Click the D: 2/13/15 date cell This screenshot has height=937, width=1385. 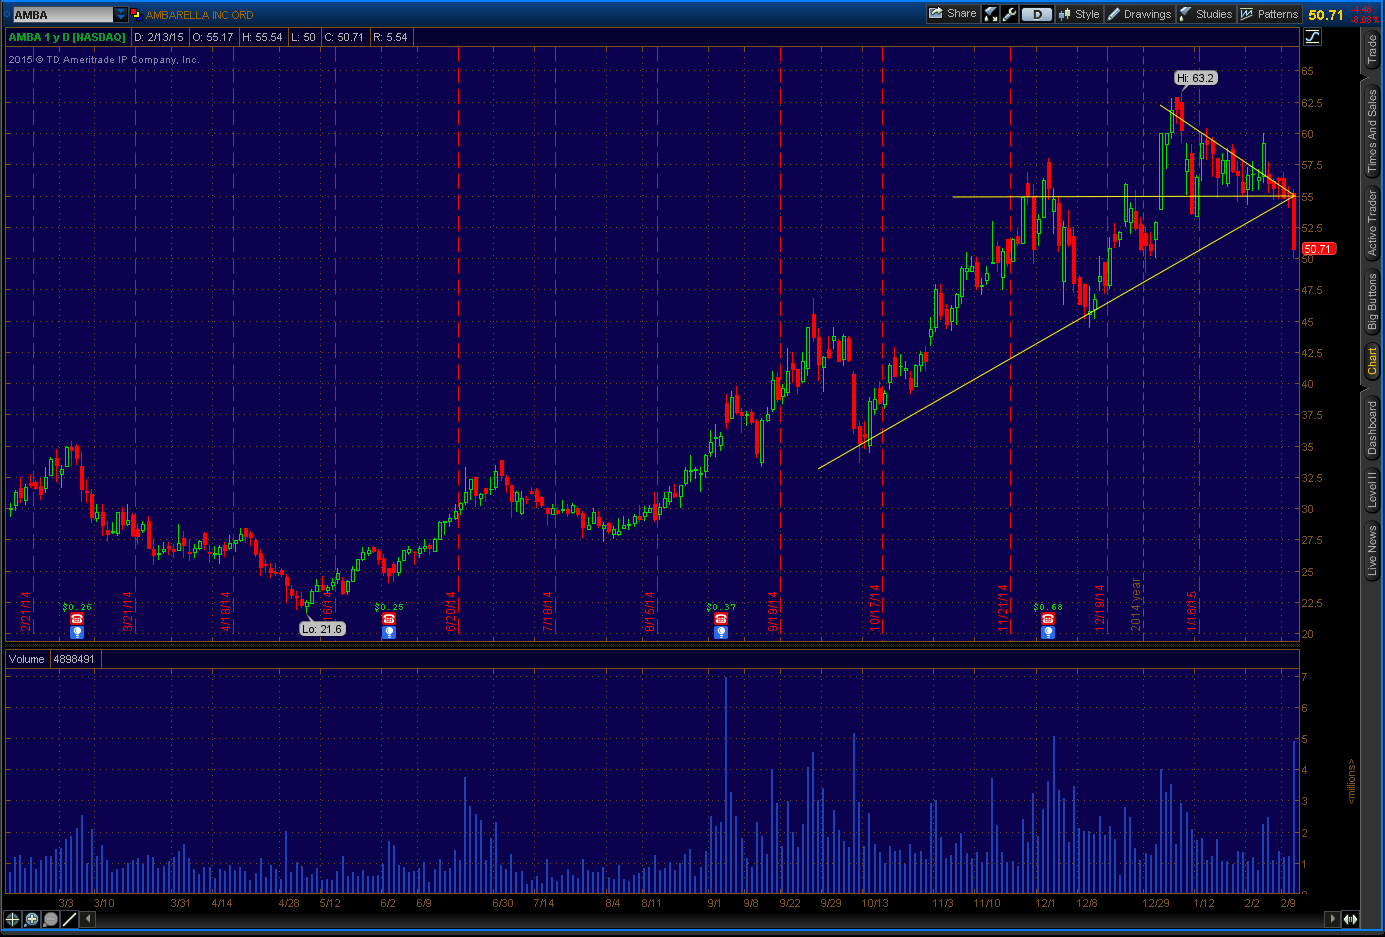click(159, 37)
